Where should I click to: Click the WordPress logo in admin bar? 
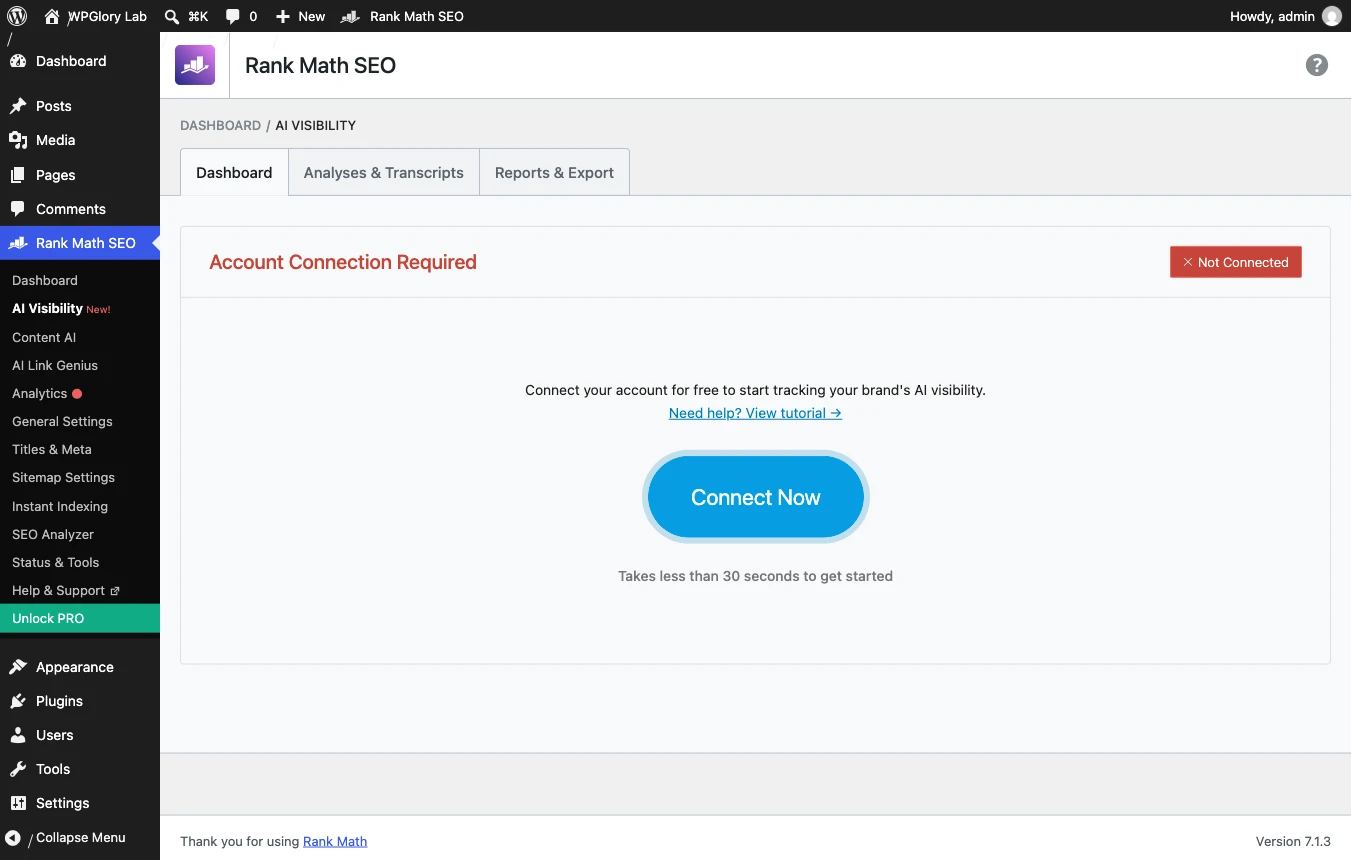[17, 16]
